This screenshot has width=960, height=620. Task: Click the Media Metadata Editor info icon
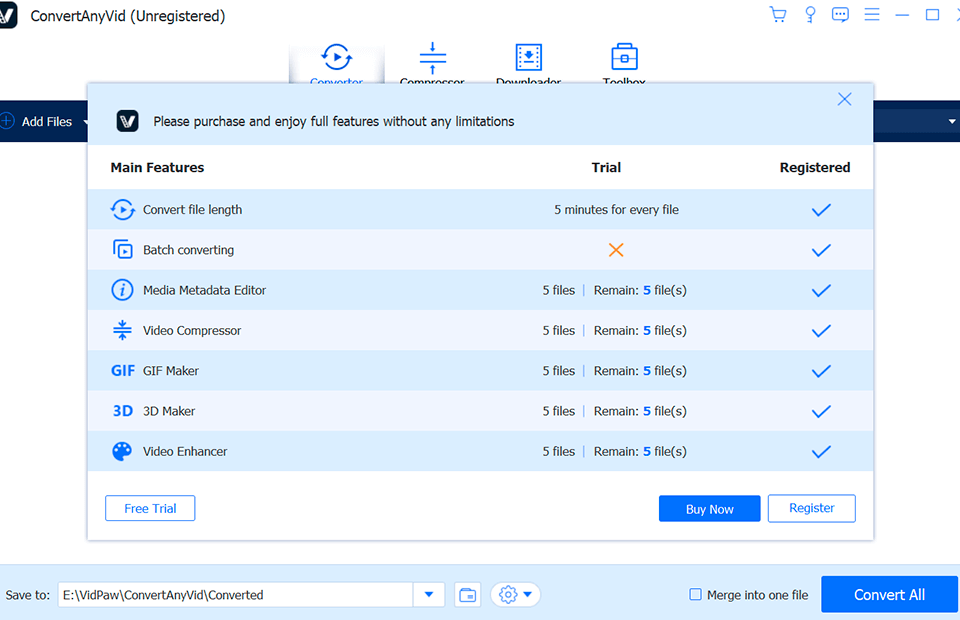tap(122, 290)
